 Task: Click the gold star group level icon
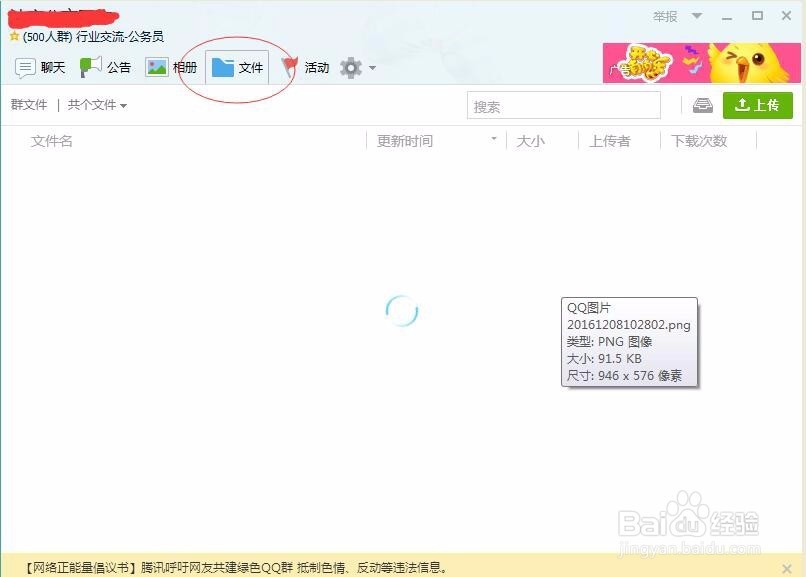tap(14, 37)
